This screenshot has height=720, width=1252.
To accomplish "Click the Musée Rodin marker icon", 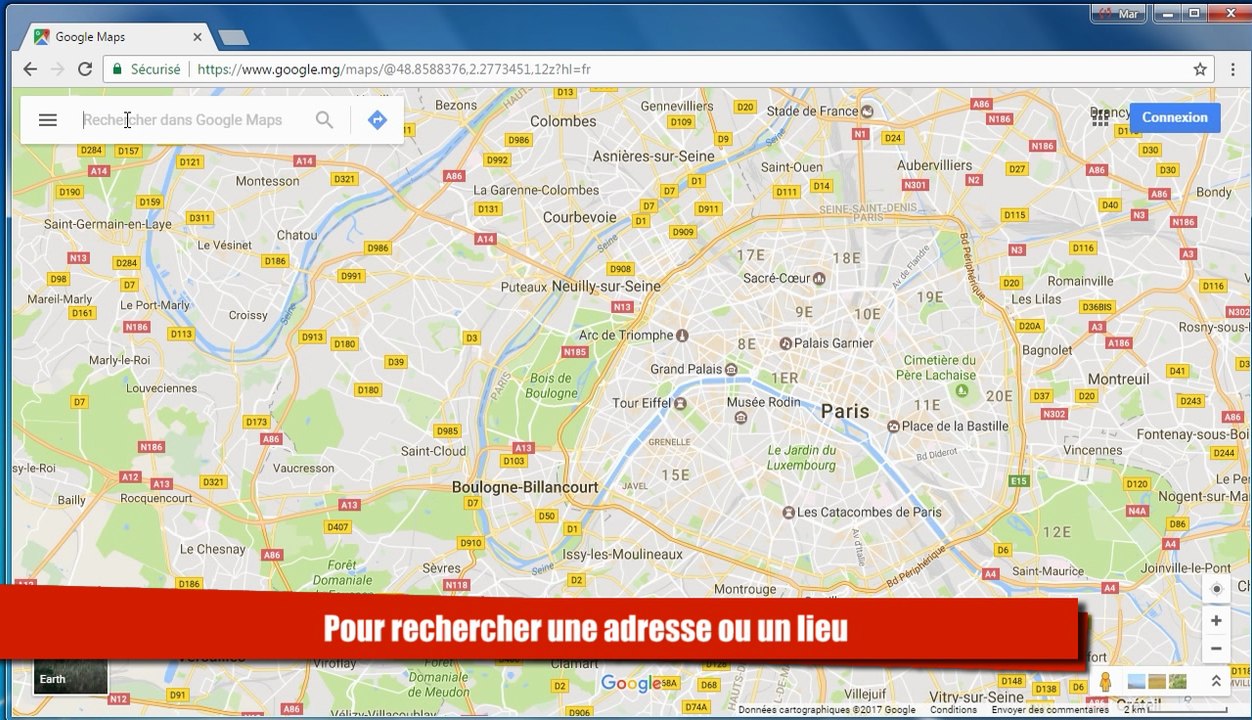I will pyautogui.click(x=740, y=418).
